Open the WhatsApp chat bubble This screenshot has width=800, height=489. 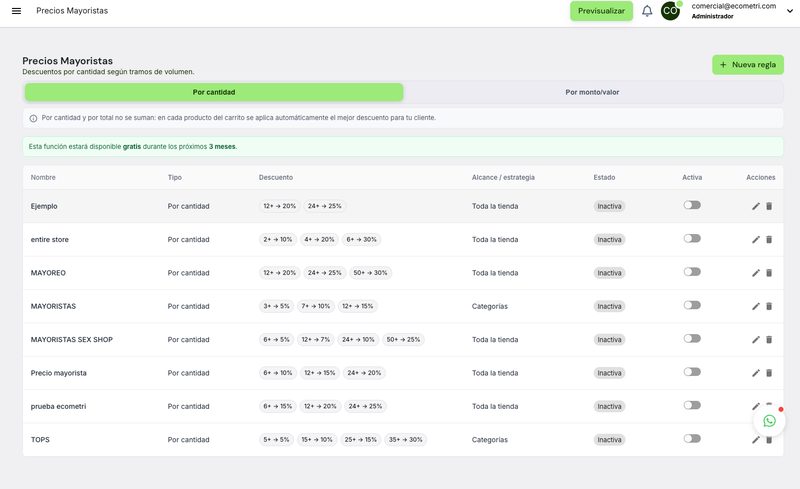coord(769,421)
